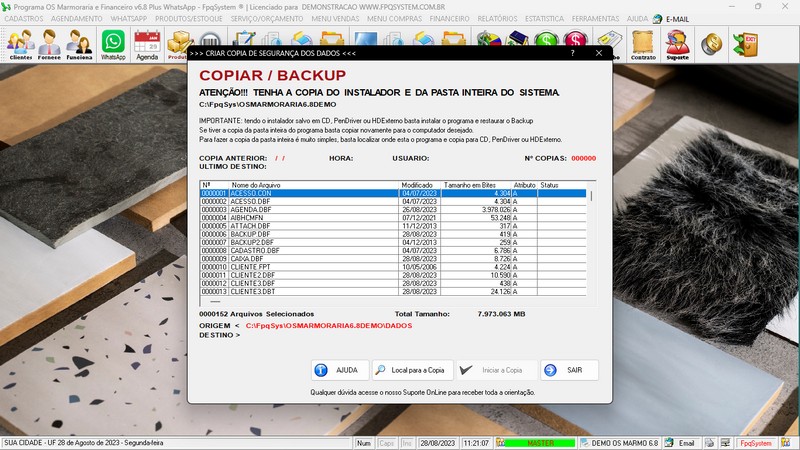
Task: Open the FERRAMENTAS menu
Action: (x=594, y=19)
